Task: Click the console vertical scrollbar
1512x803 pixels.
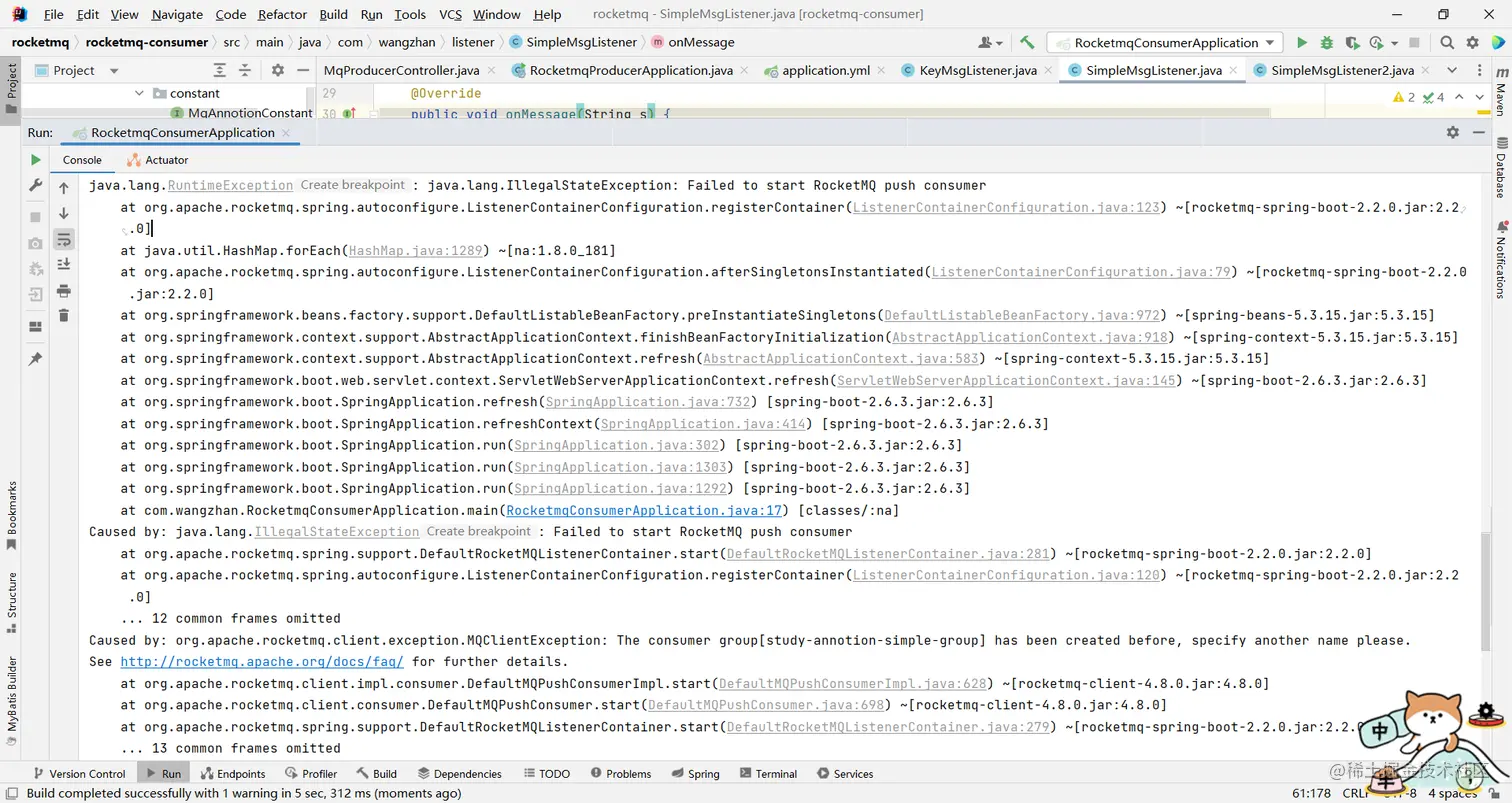Action: pos(1484,594)
